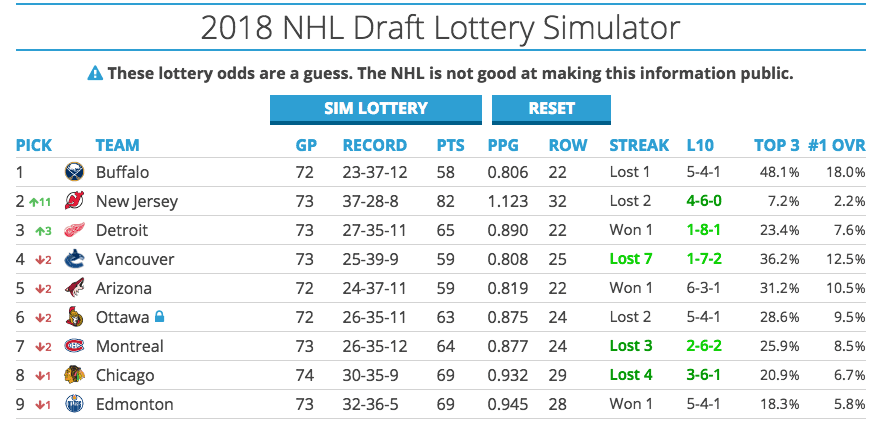Click the Edmonton Oilers logo
The width and height of the screenshot is (884, 421).
tap(75, 404)
